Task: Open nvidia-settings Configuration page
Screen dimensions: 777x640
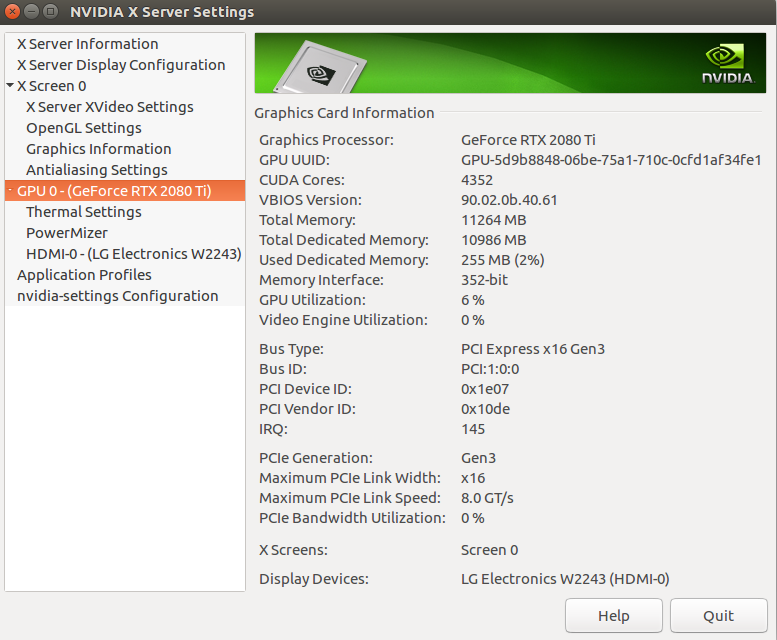Action: 117,296
